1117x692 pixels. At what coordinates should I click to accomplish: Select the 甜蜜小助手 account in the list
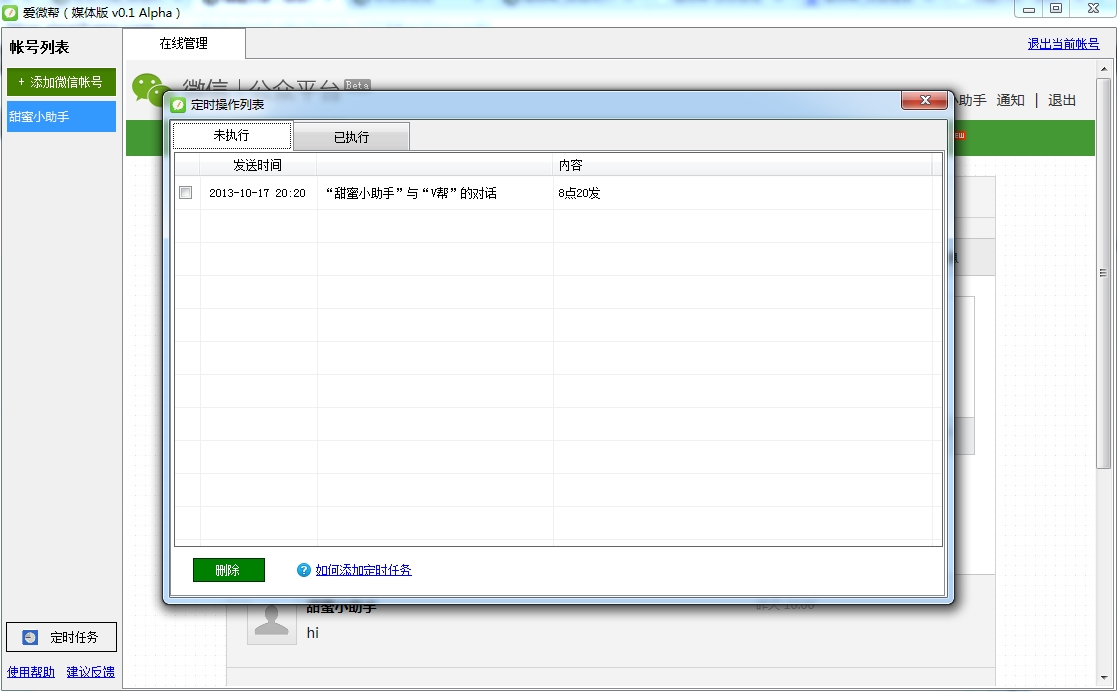point(61,116)
